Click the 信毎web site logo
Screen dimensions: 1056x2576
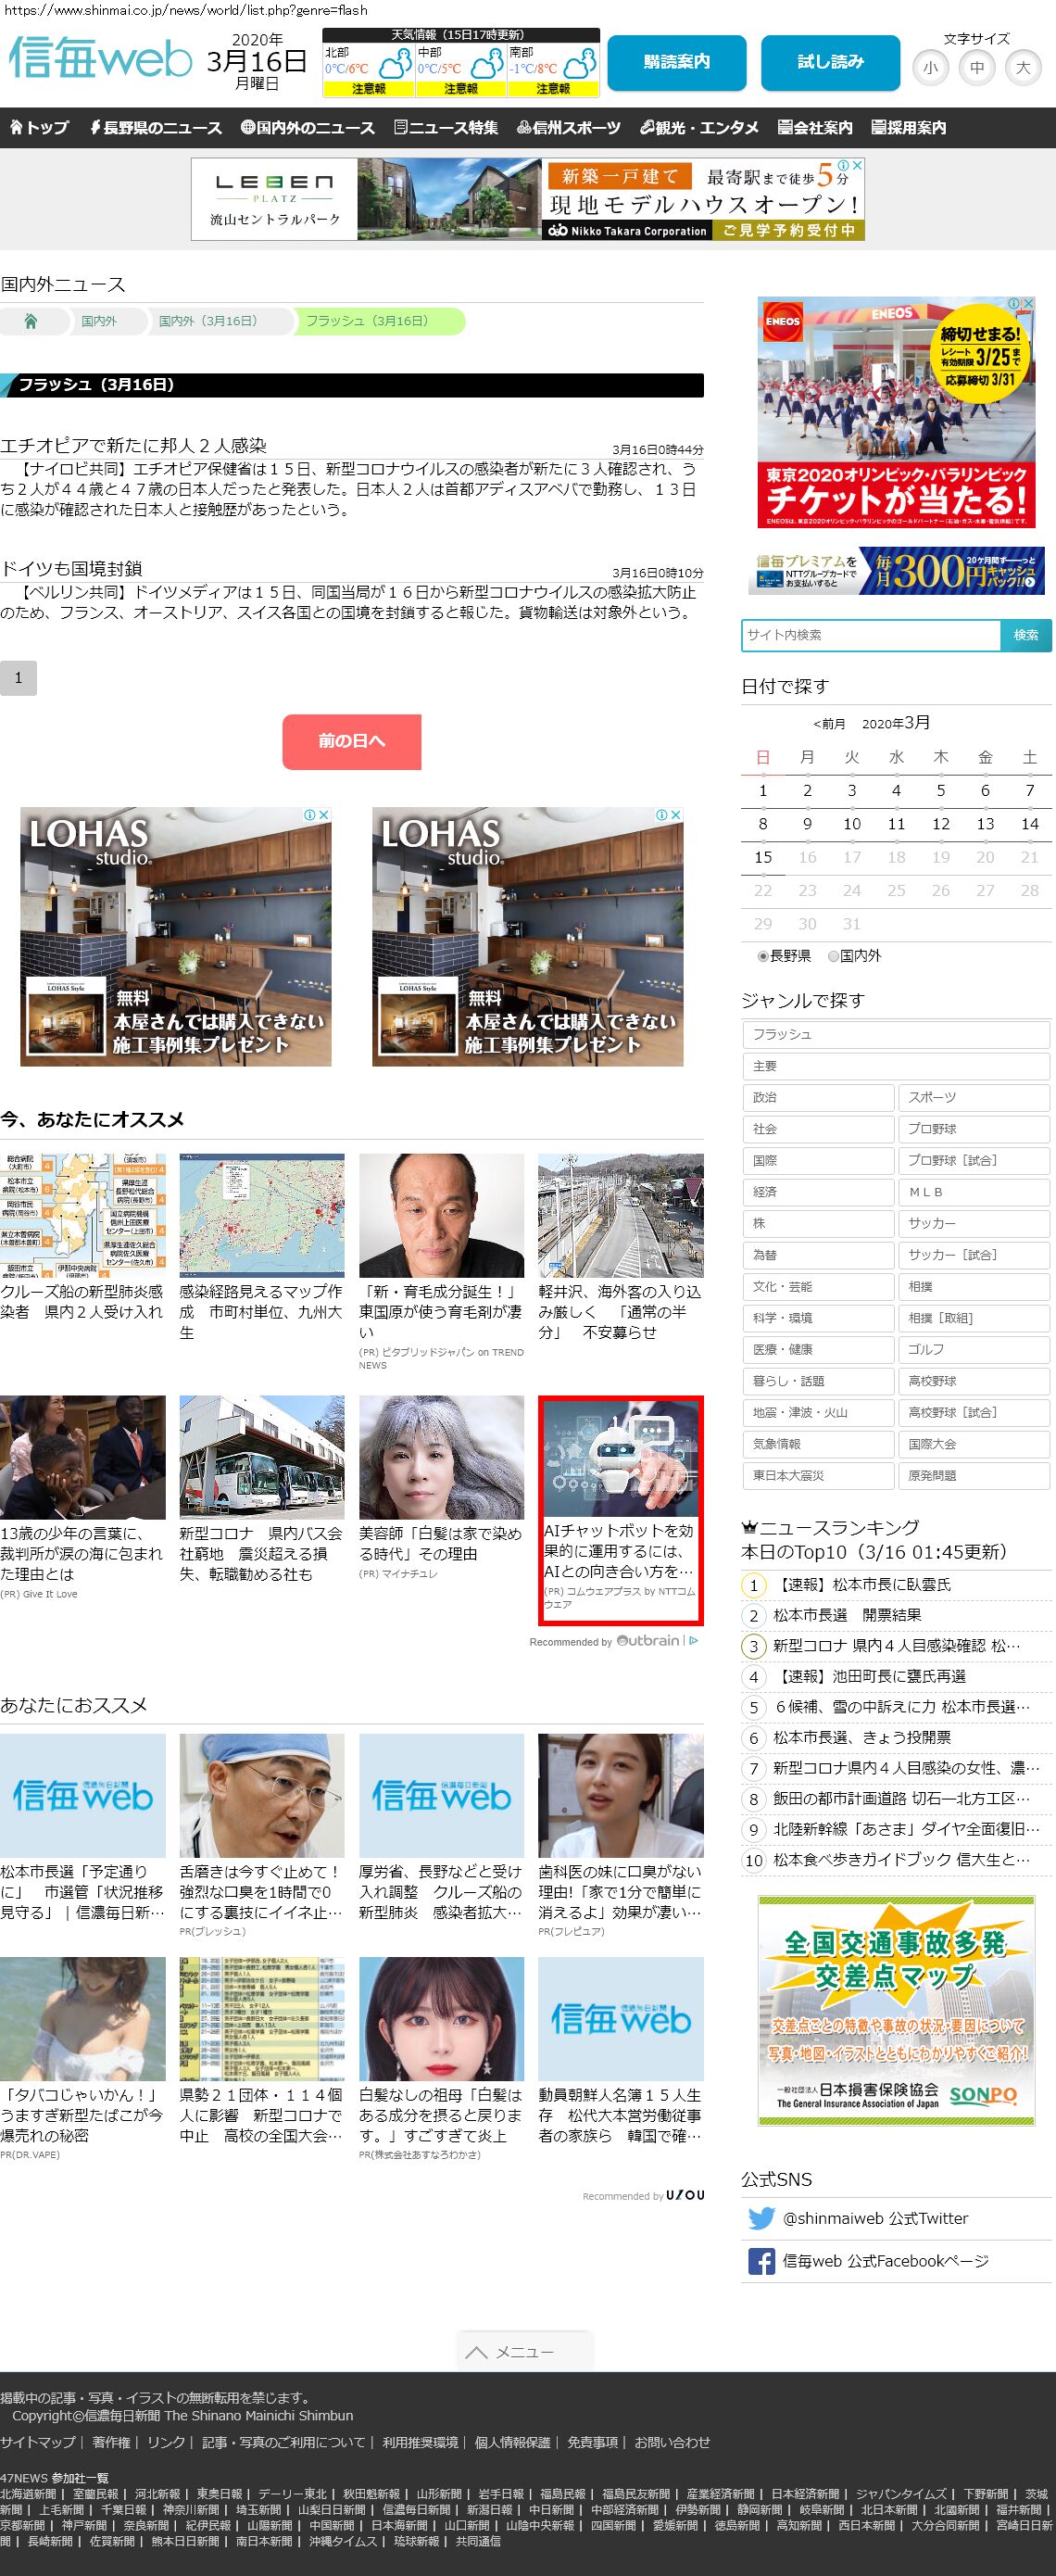99,59
